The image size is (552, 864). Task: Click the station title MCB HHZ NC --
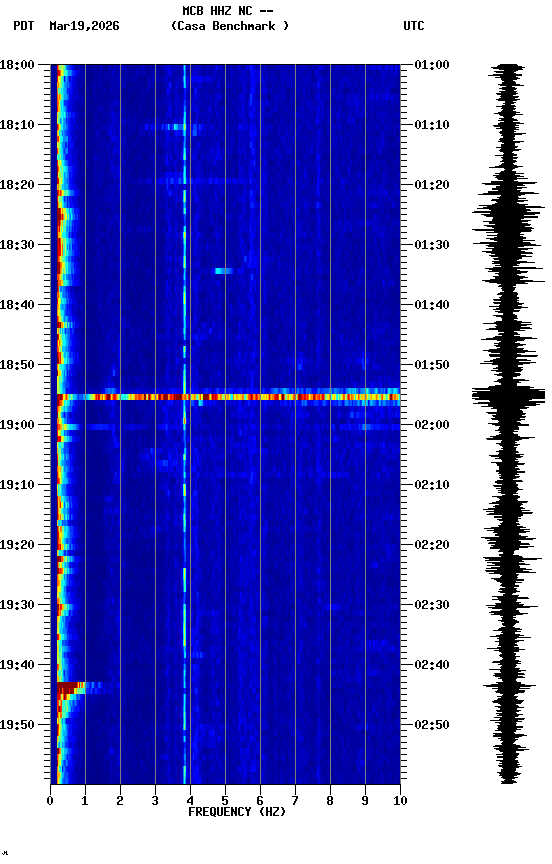228,11
